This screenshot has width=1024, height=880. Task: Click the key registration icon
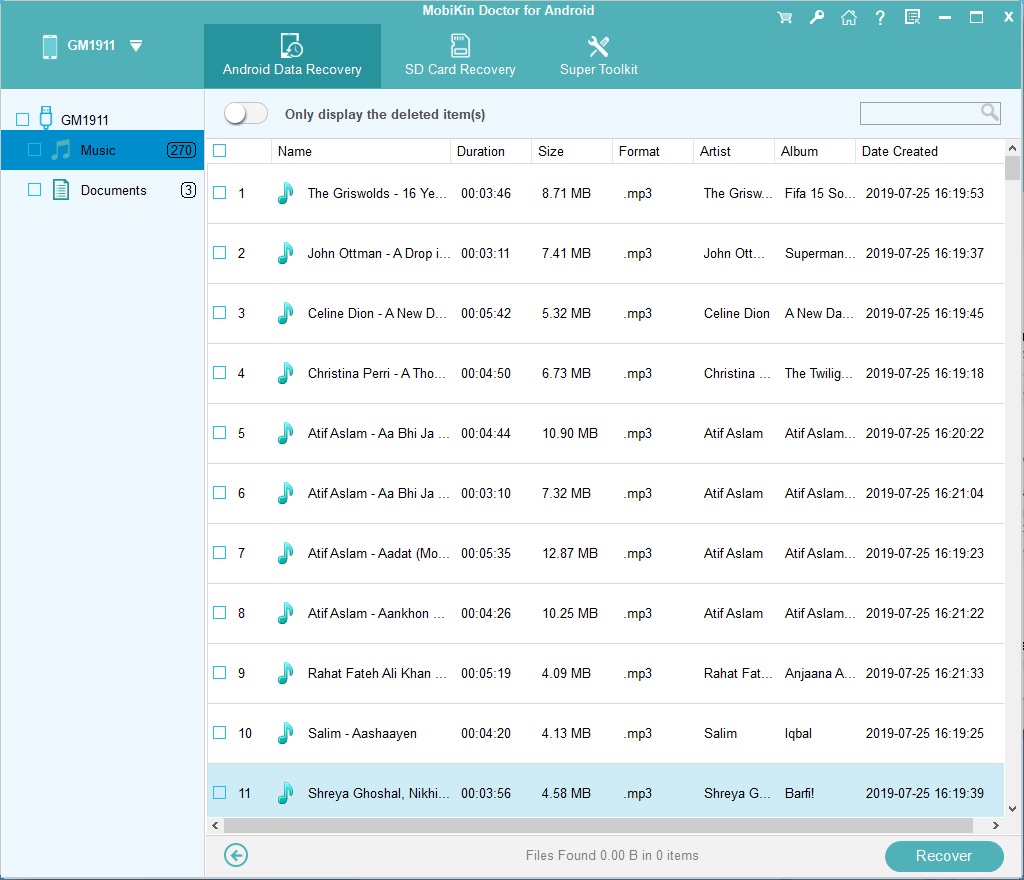click(817, 18)
